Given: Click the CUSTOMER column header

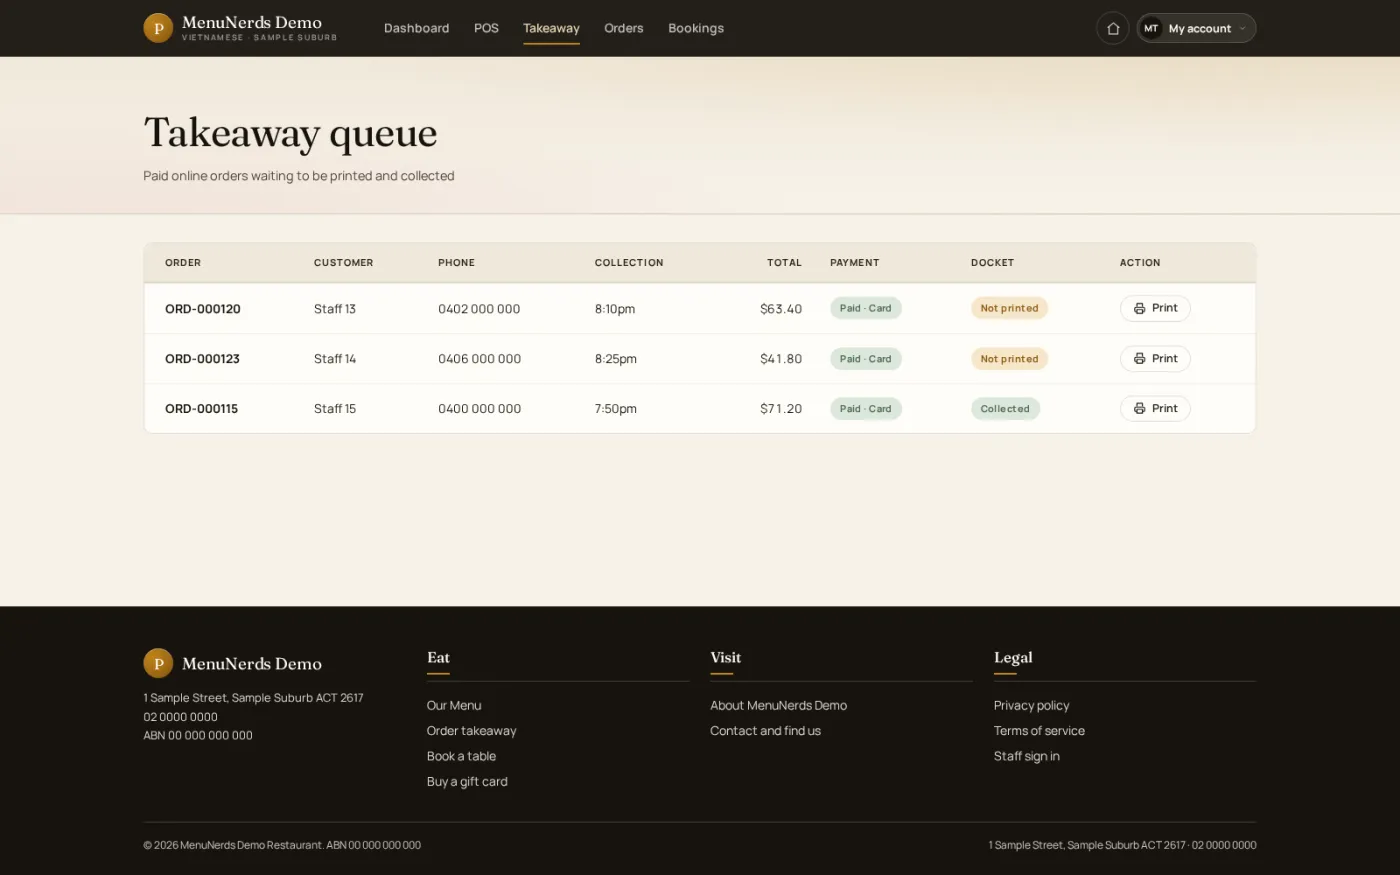Looking at the screenshot, I should [x=343, y=263].
